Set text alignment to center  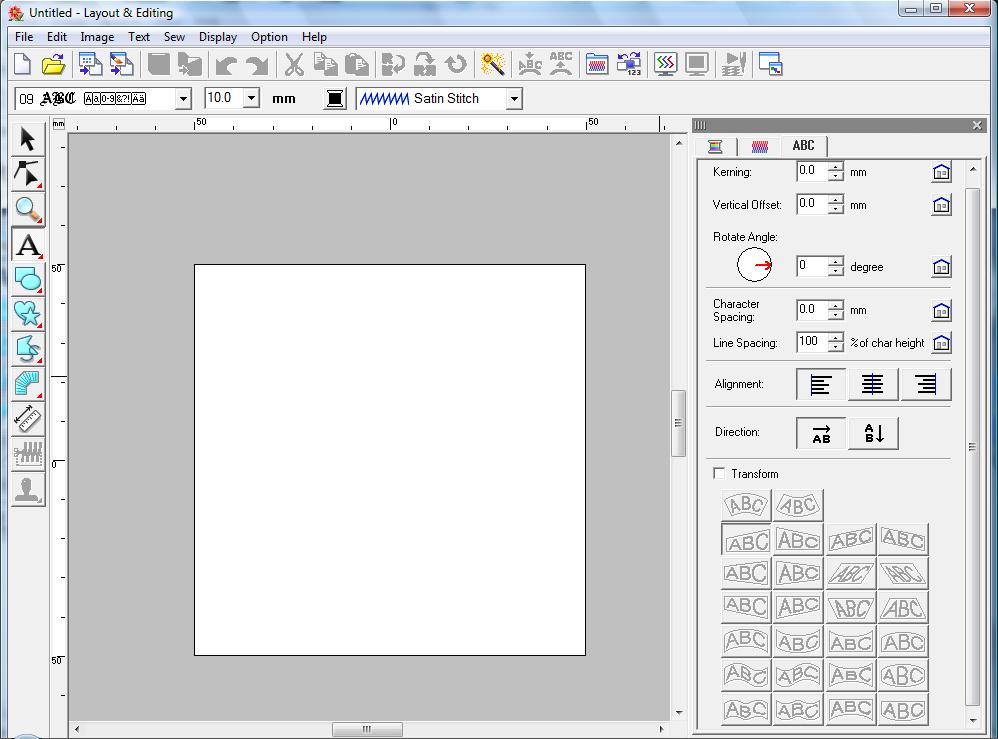point(872,384)
